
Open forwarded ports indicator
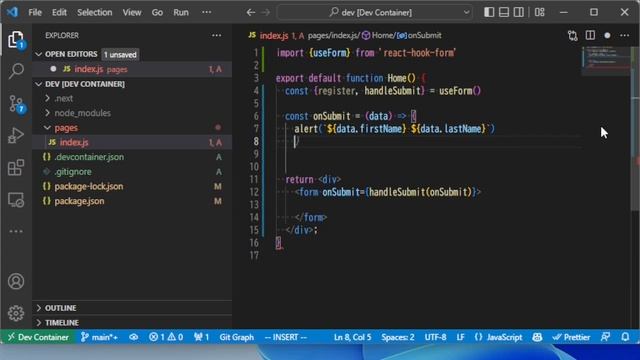[x=202, y=337]
